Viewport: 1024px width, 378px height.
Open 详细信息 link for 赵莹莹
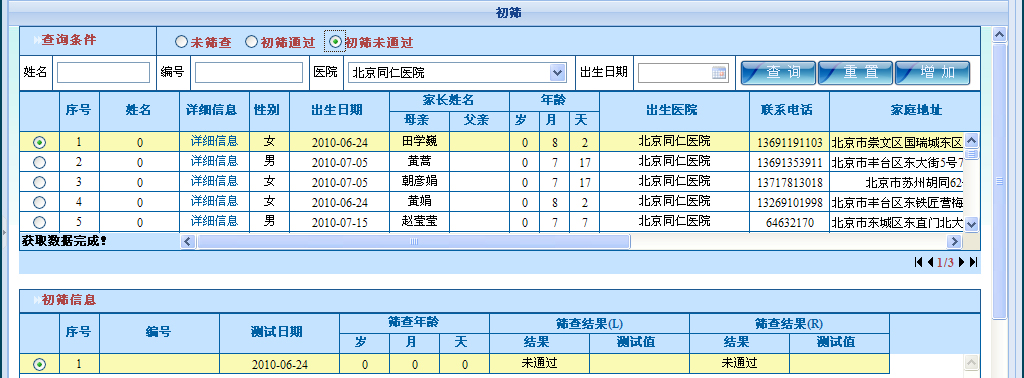[x=214, y=221]
